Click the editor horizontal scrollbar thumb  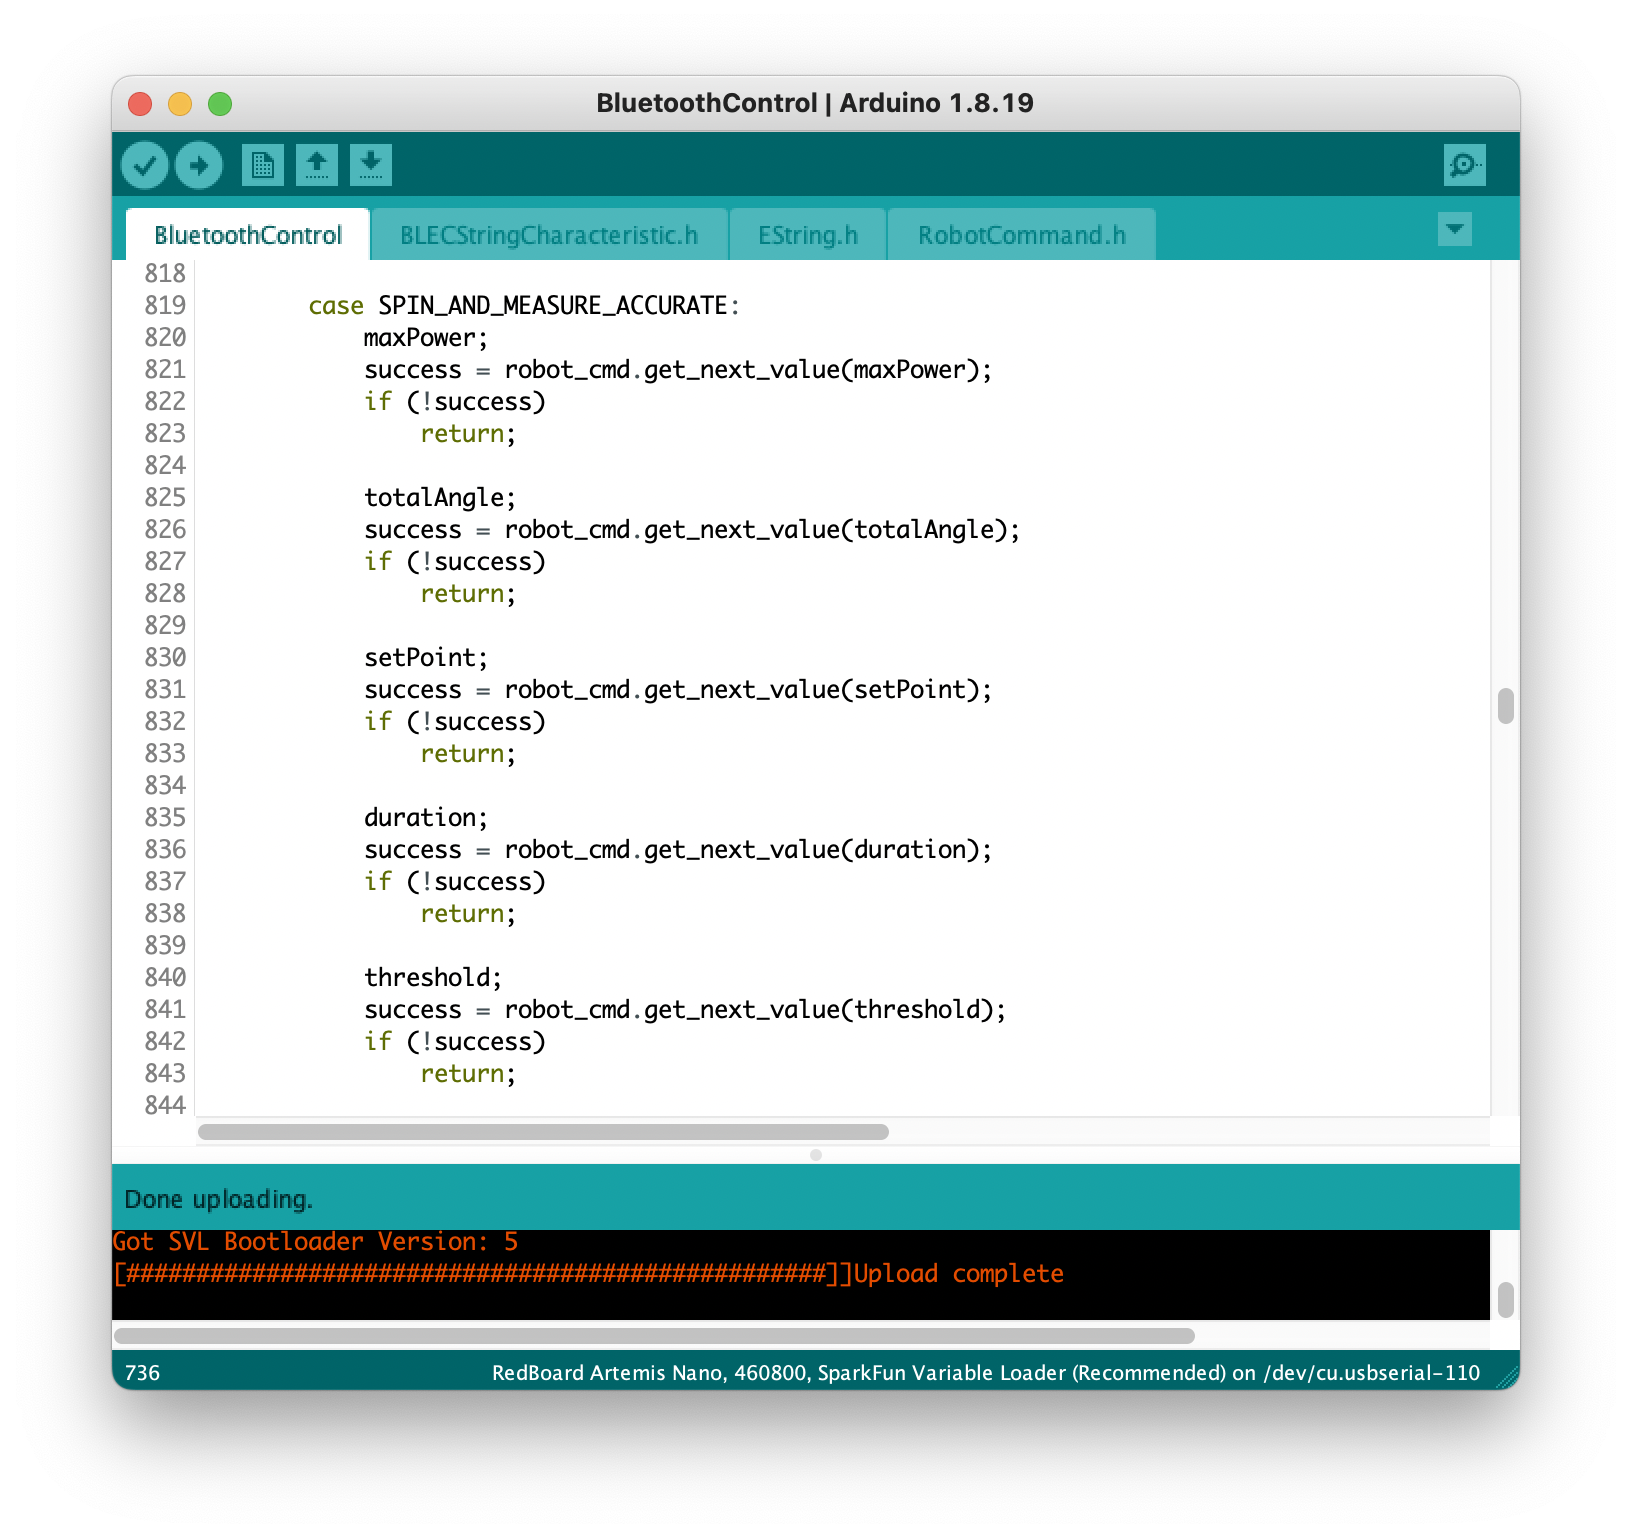click(543, 1132)
